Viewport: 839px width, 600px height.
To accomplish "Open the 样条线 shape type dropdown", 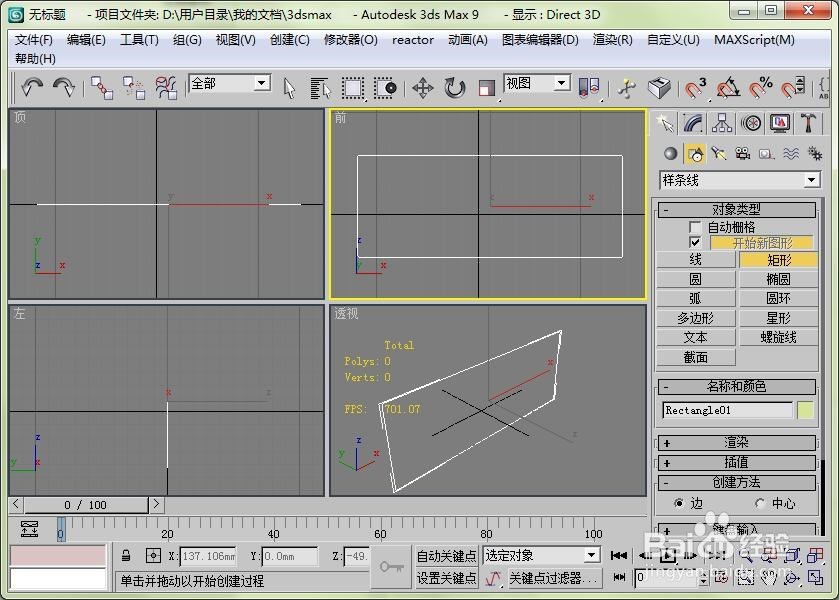I will [811, 180].
